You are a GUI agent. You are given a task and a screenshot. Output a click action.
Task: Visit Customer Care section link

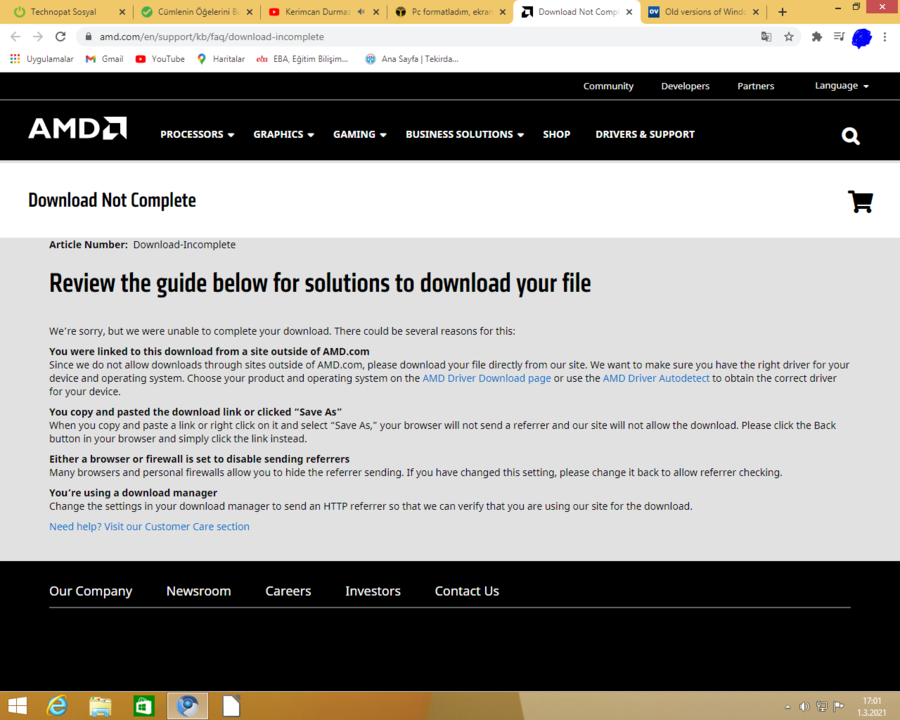pyautogui.click(x=149, y=527)
